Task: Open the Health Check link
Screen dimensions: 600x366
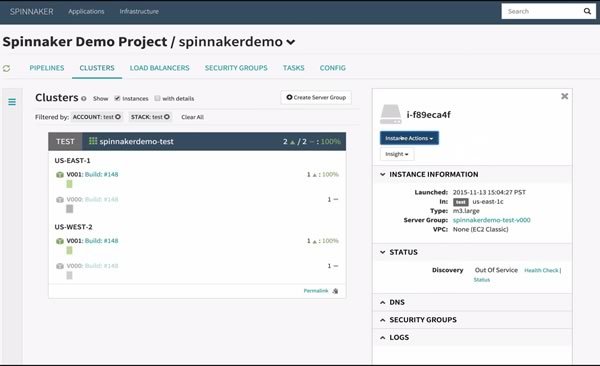Action: coord(541,270)
